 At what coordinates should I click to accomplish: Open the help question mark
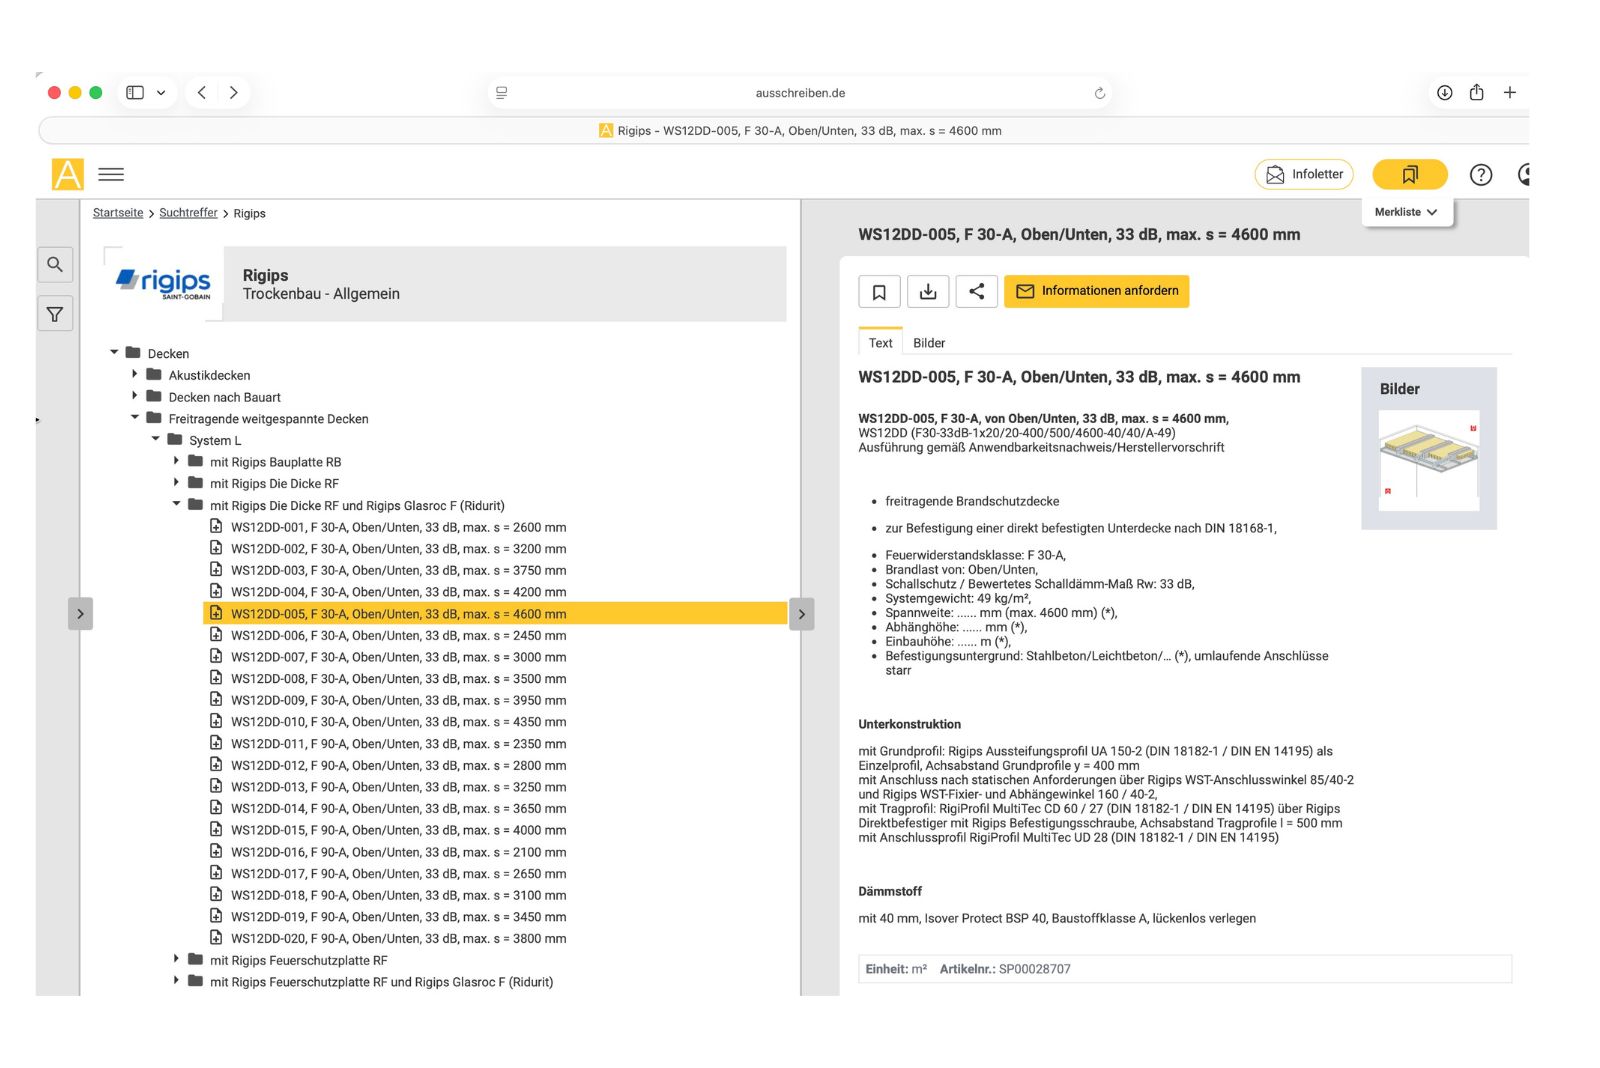[x=1480, y=175]
